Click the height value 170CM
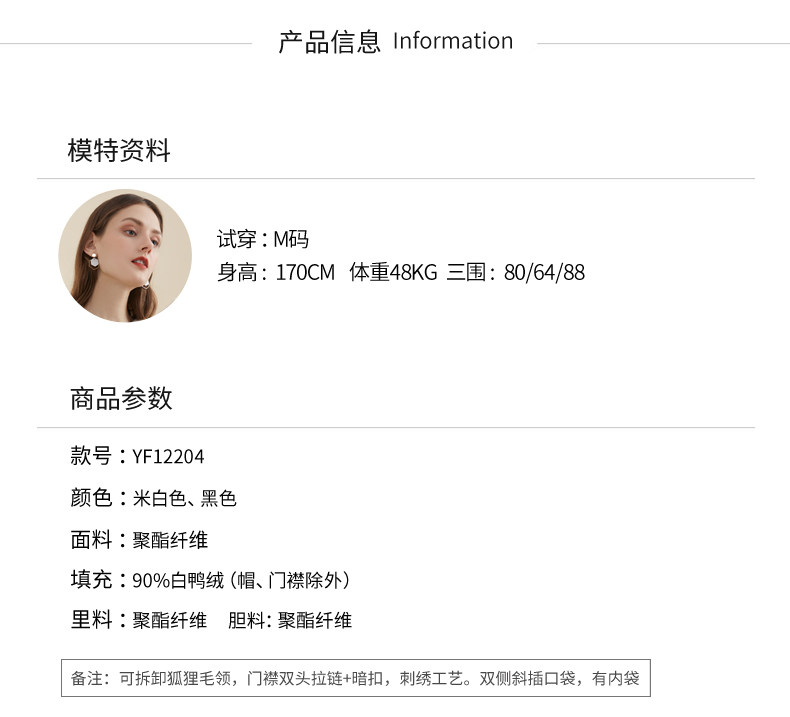The height and width of the screenshot is (717, 790). pos(305,273)
